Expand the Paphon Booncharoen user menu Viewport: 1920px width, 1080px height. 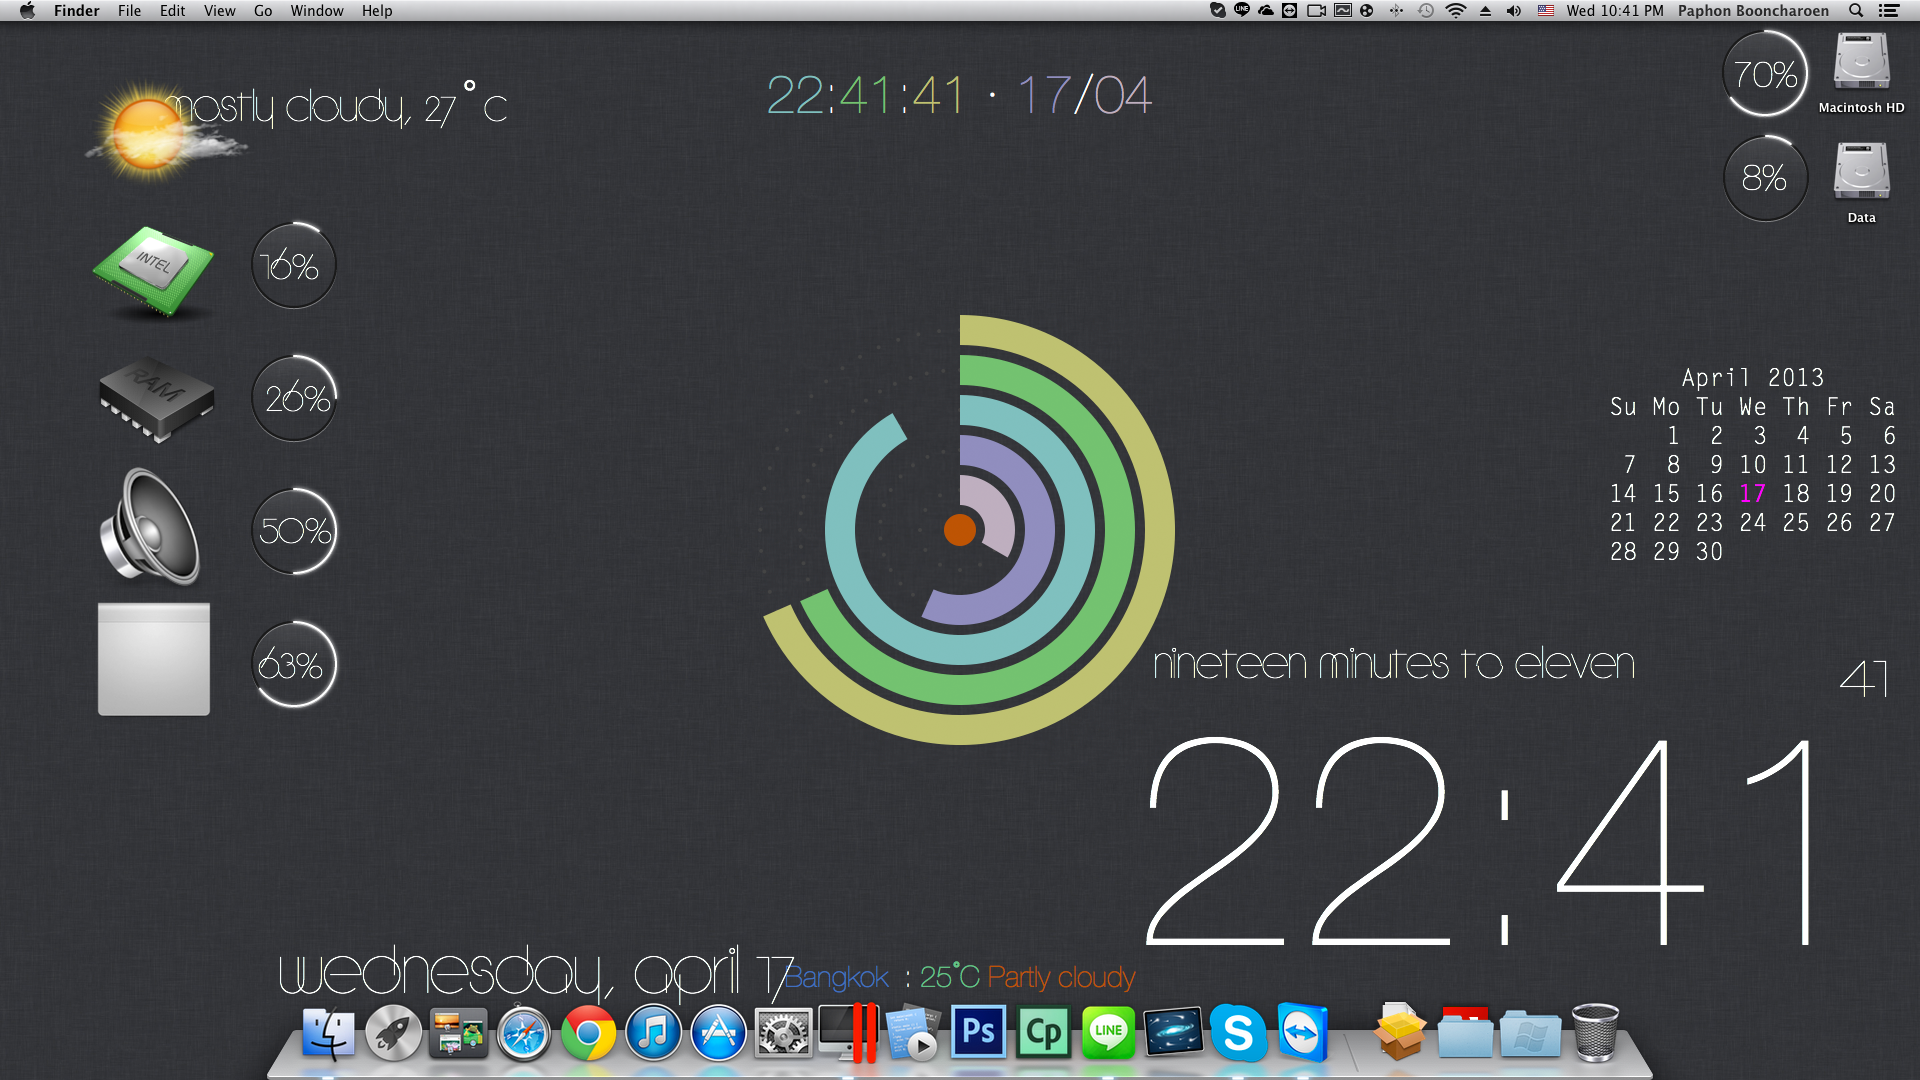click(1752, 11)
